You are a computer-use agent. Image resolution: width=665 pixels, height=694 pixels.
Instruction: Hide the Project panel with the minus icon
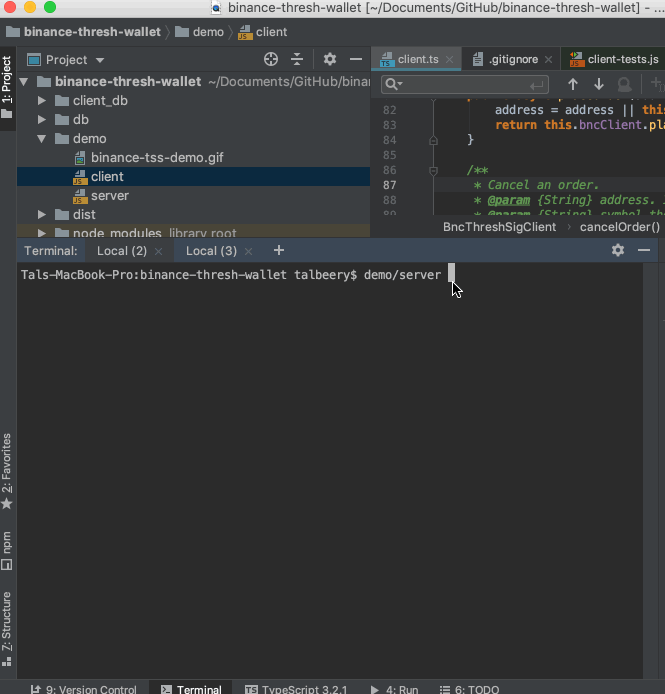356,59
